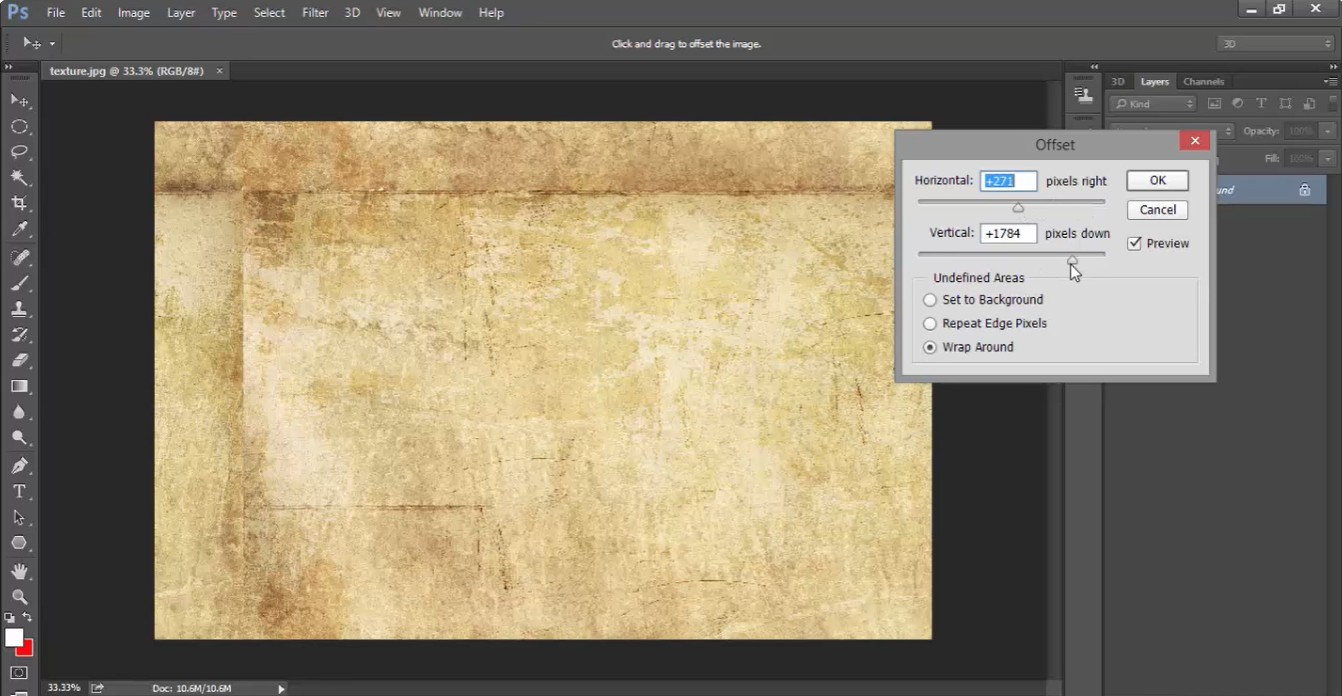Image resolution: width=1342 pixels, height=696 pixels.
Task: Open the layer Kind filter dropdown
Action: click(x=1153, y=104)
